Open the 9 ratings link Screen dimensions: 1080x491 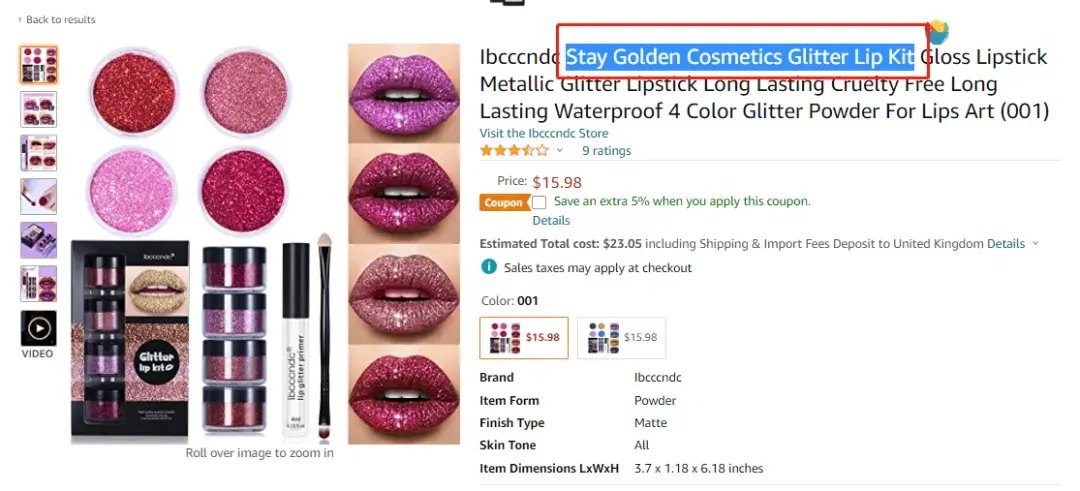pos(606,151)
